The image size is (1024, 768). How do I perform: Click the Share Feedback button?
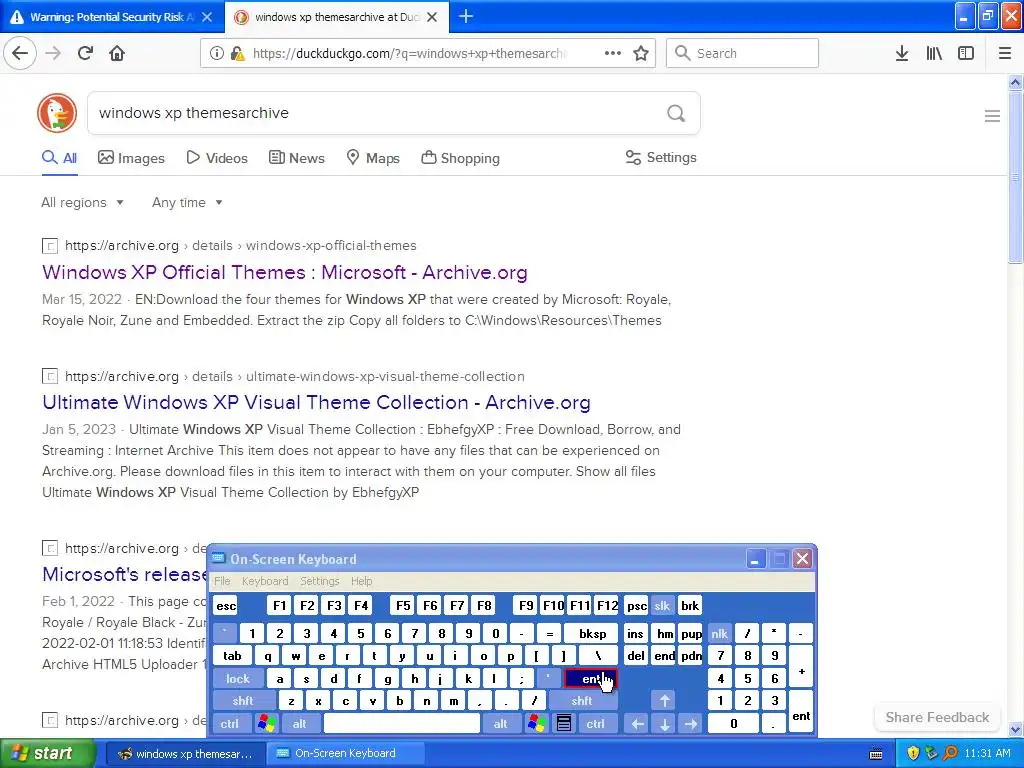coord(937,717)
